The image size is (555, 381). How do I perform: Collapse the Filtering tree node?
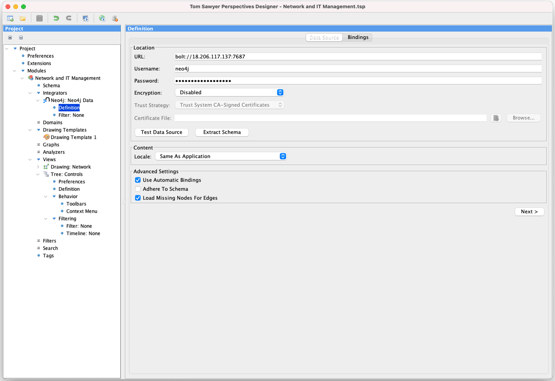coord(46,219)
